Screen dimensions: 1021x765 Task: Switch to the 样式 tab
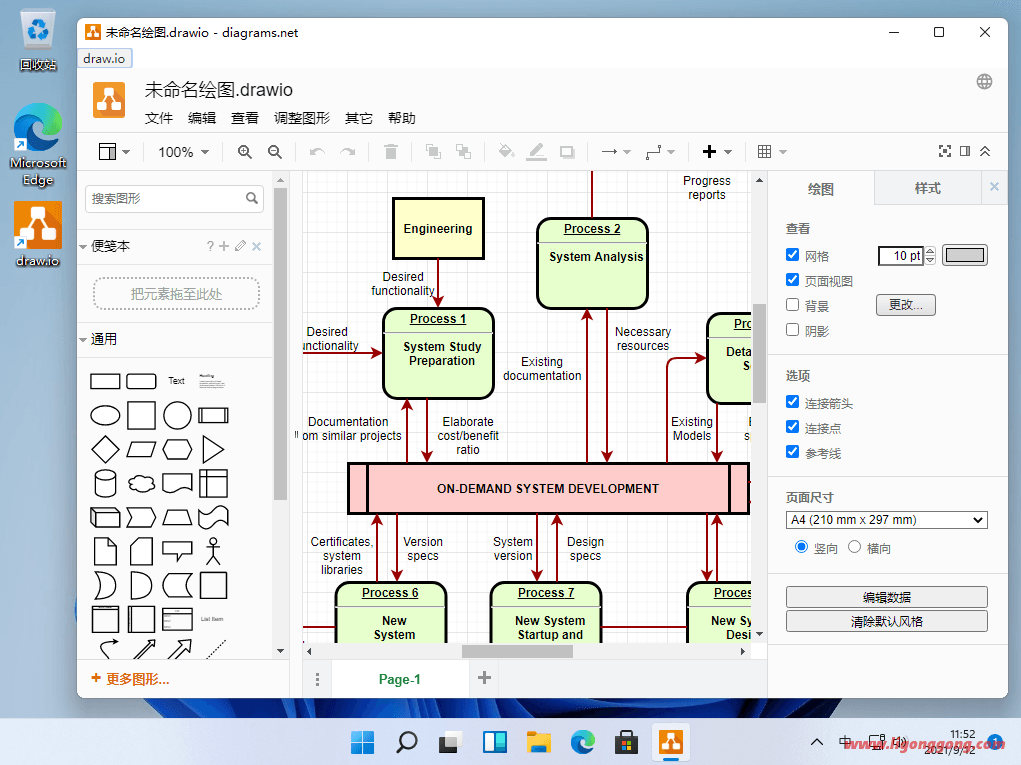click(928, 187)
